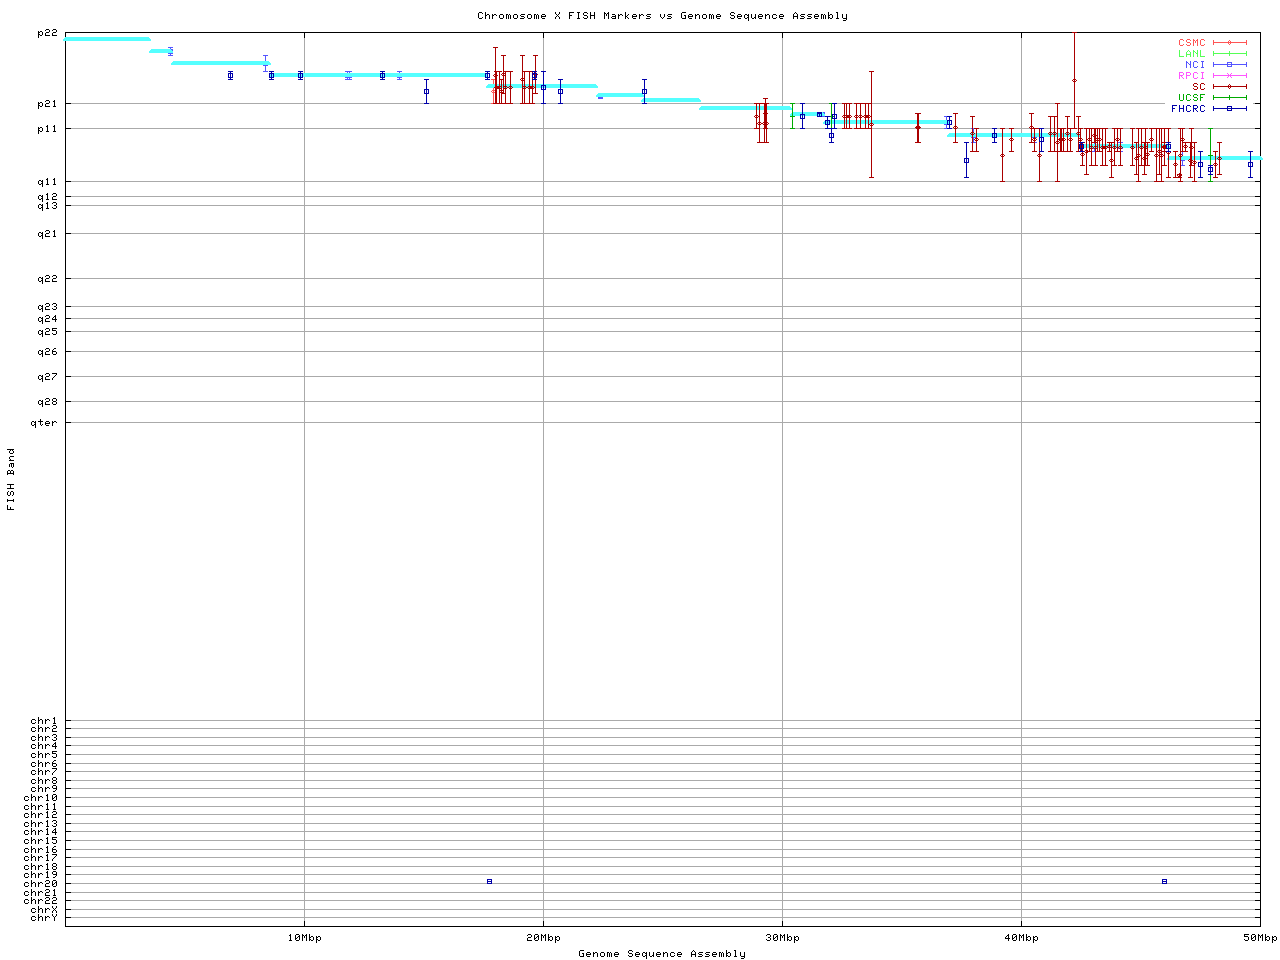
Task: Click the SC dark red legend marker
Action: (x=1229, y=86)
